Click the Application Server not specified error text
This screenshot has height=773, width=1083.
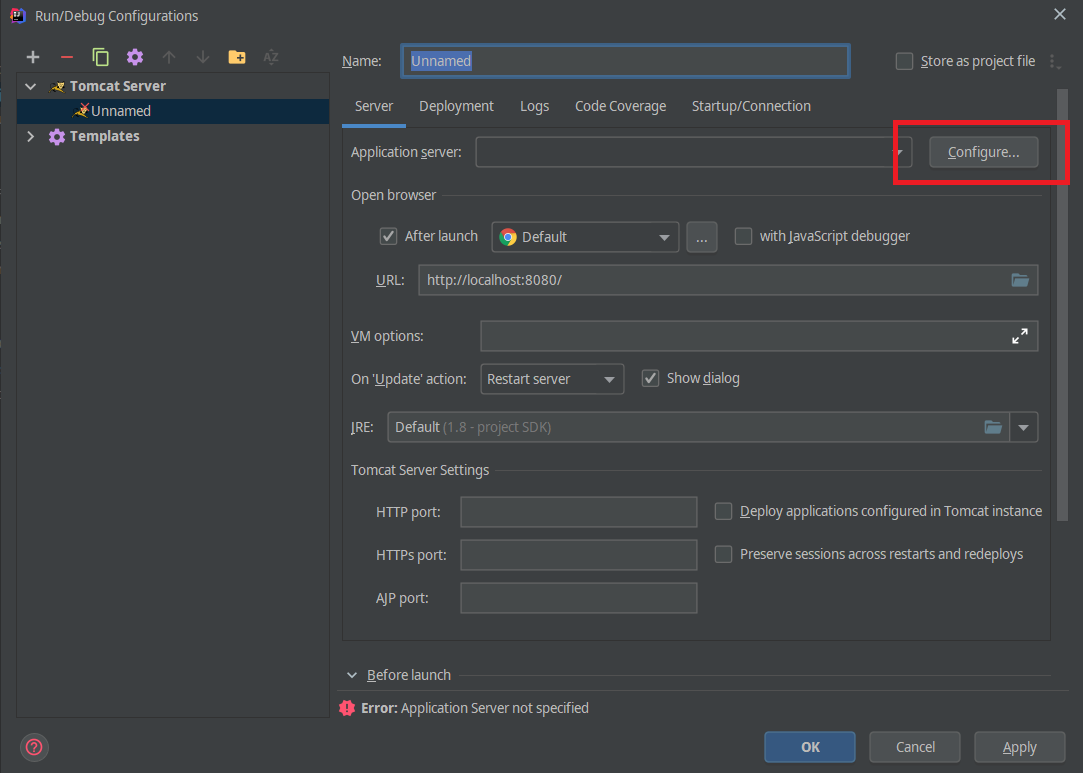coord(495,708)
